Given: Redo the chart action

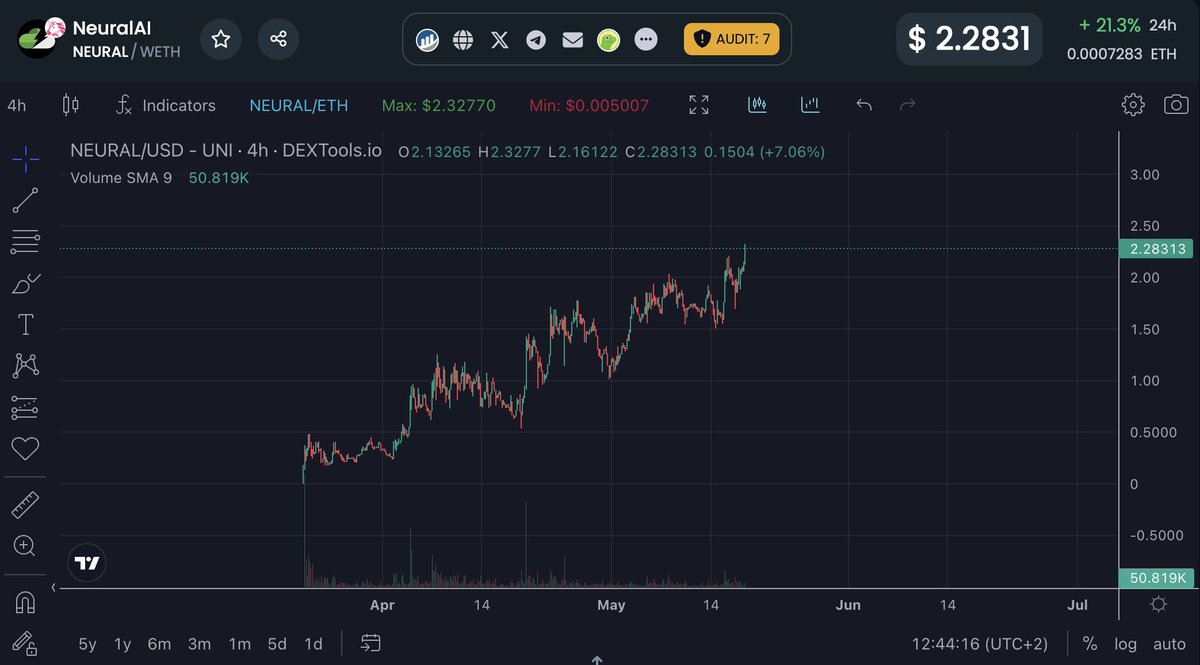Looking at the screenshot, I should click(908, 105).
